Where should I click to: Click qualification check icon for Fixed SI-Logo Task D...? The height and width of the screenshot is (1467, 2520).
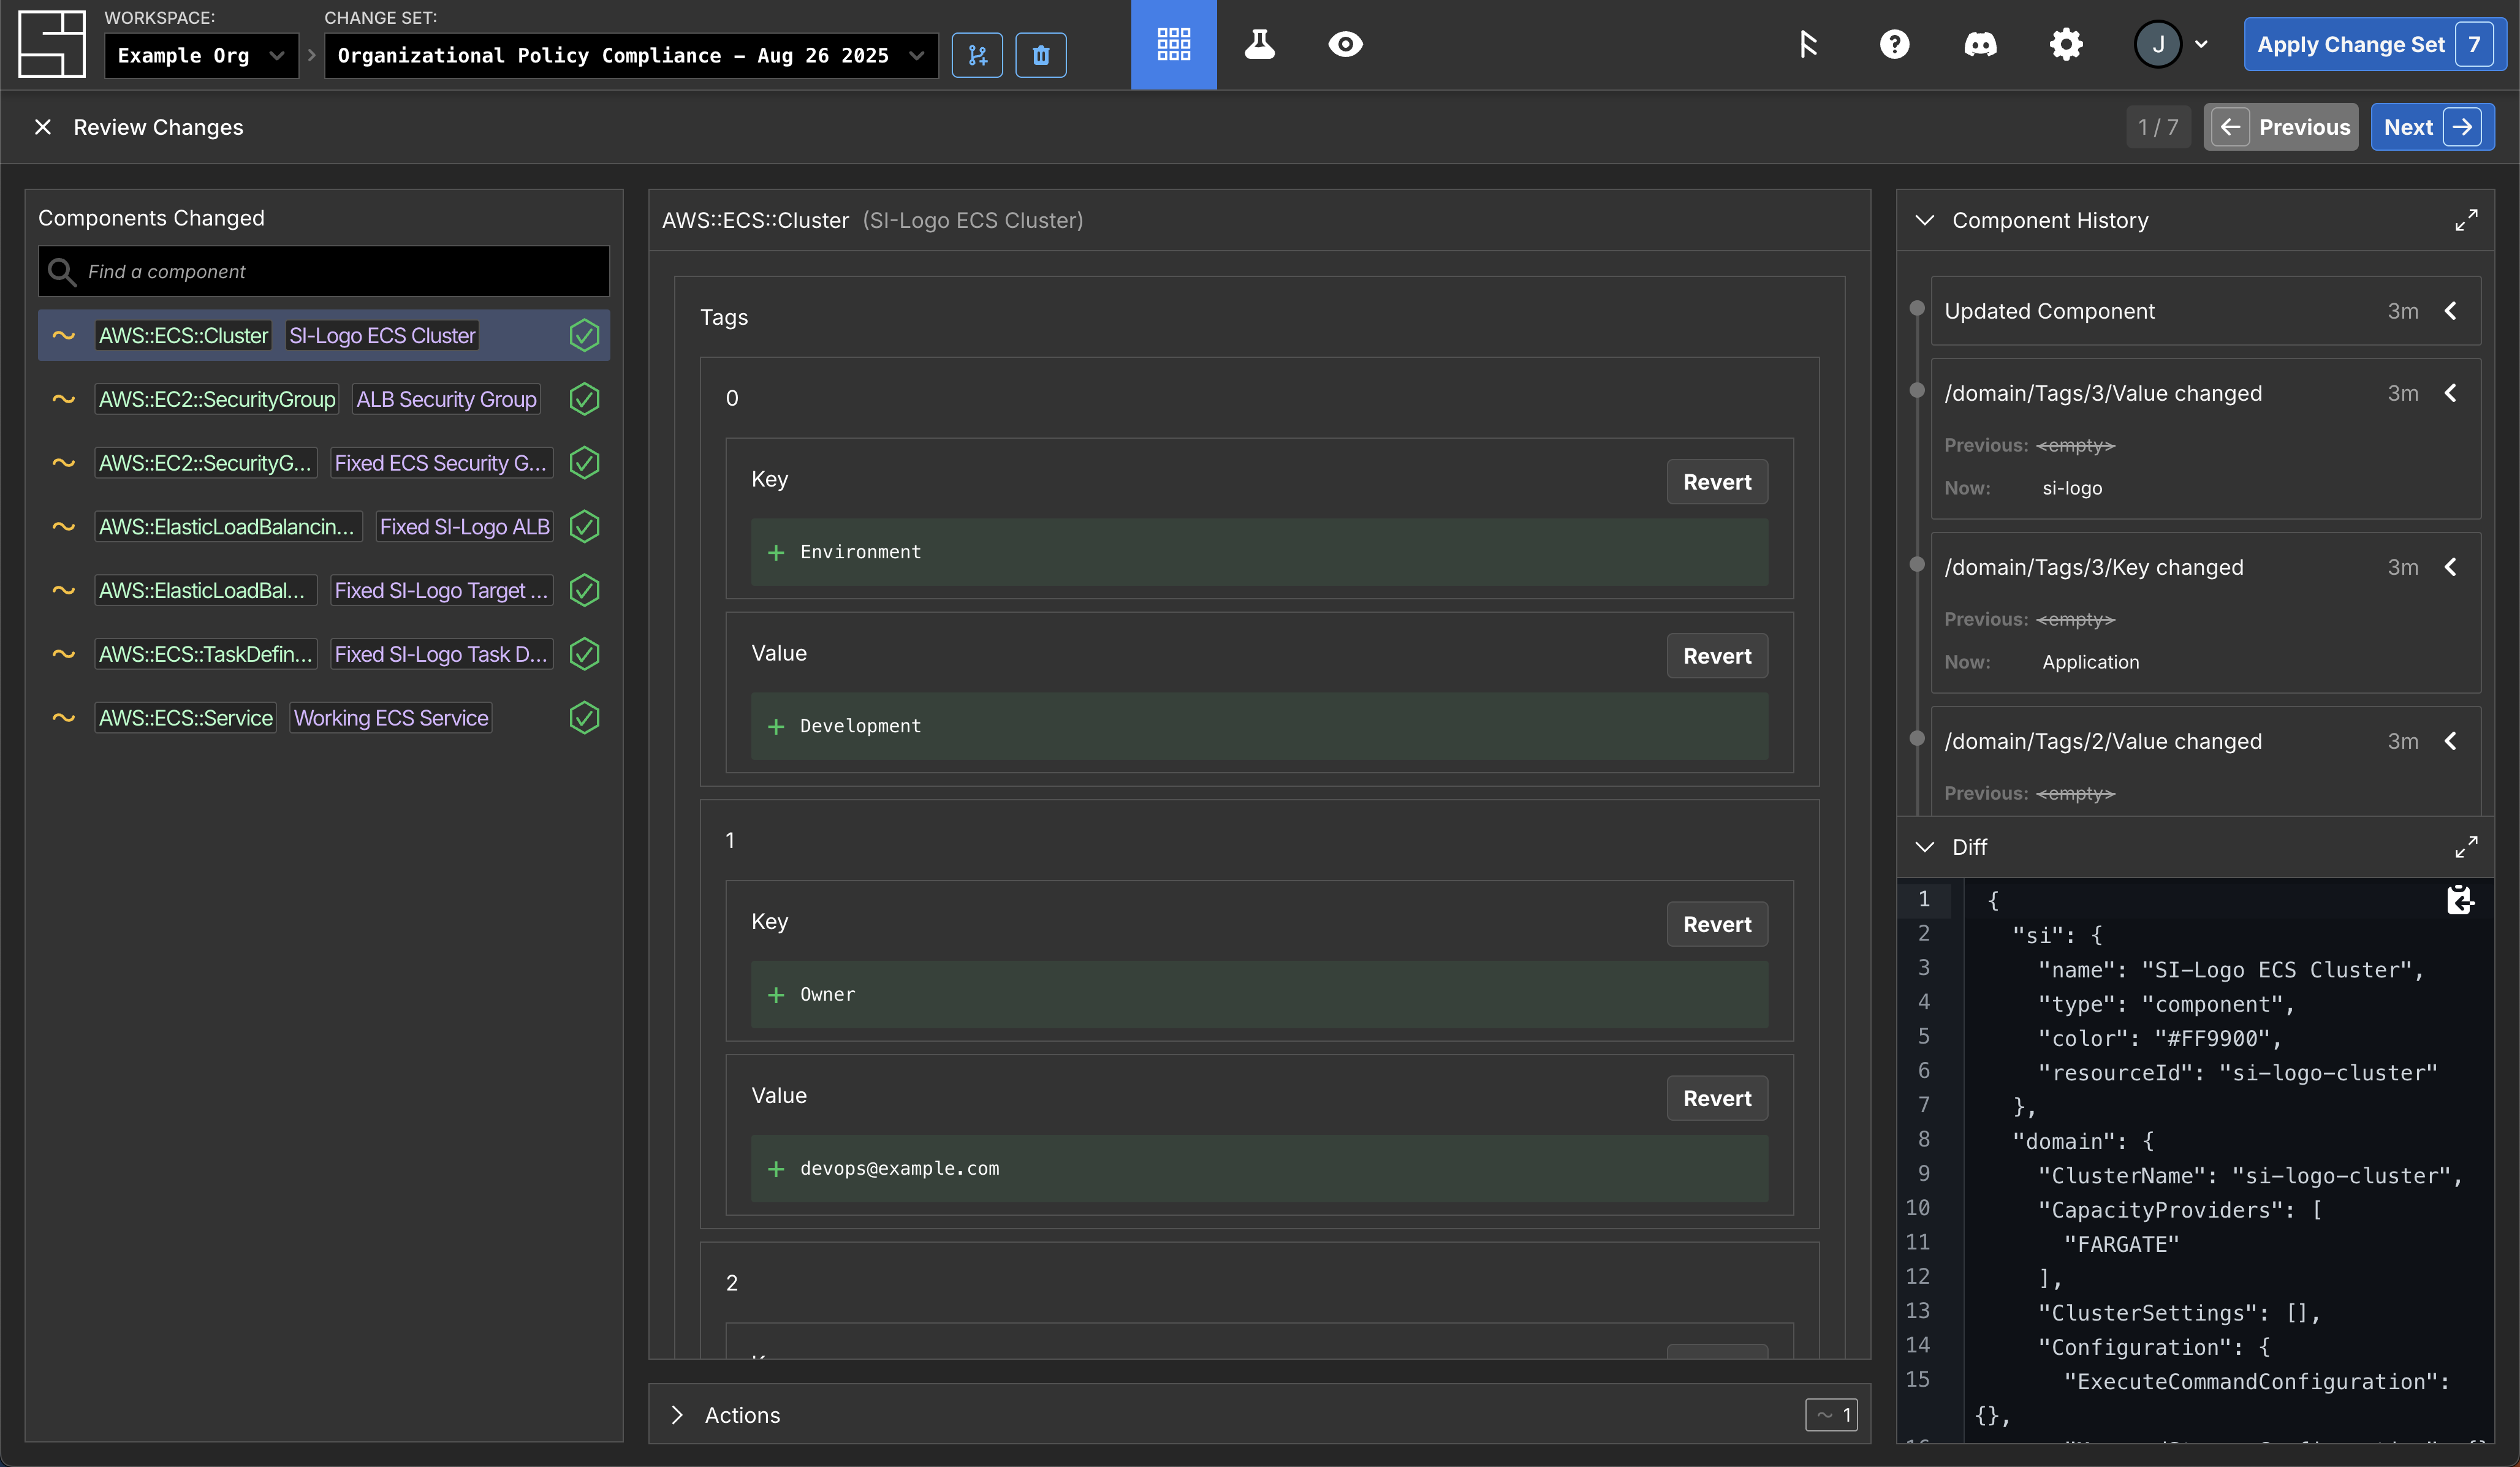tap(584, 654)
